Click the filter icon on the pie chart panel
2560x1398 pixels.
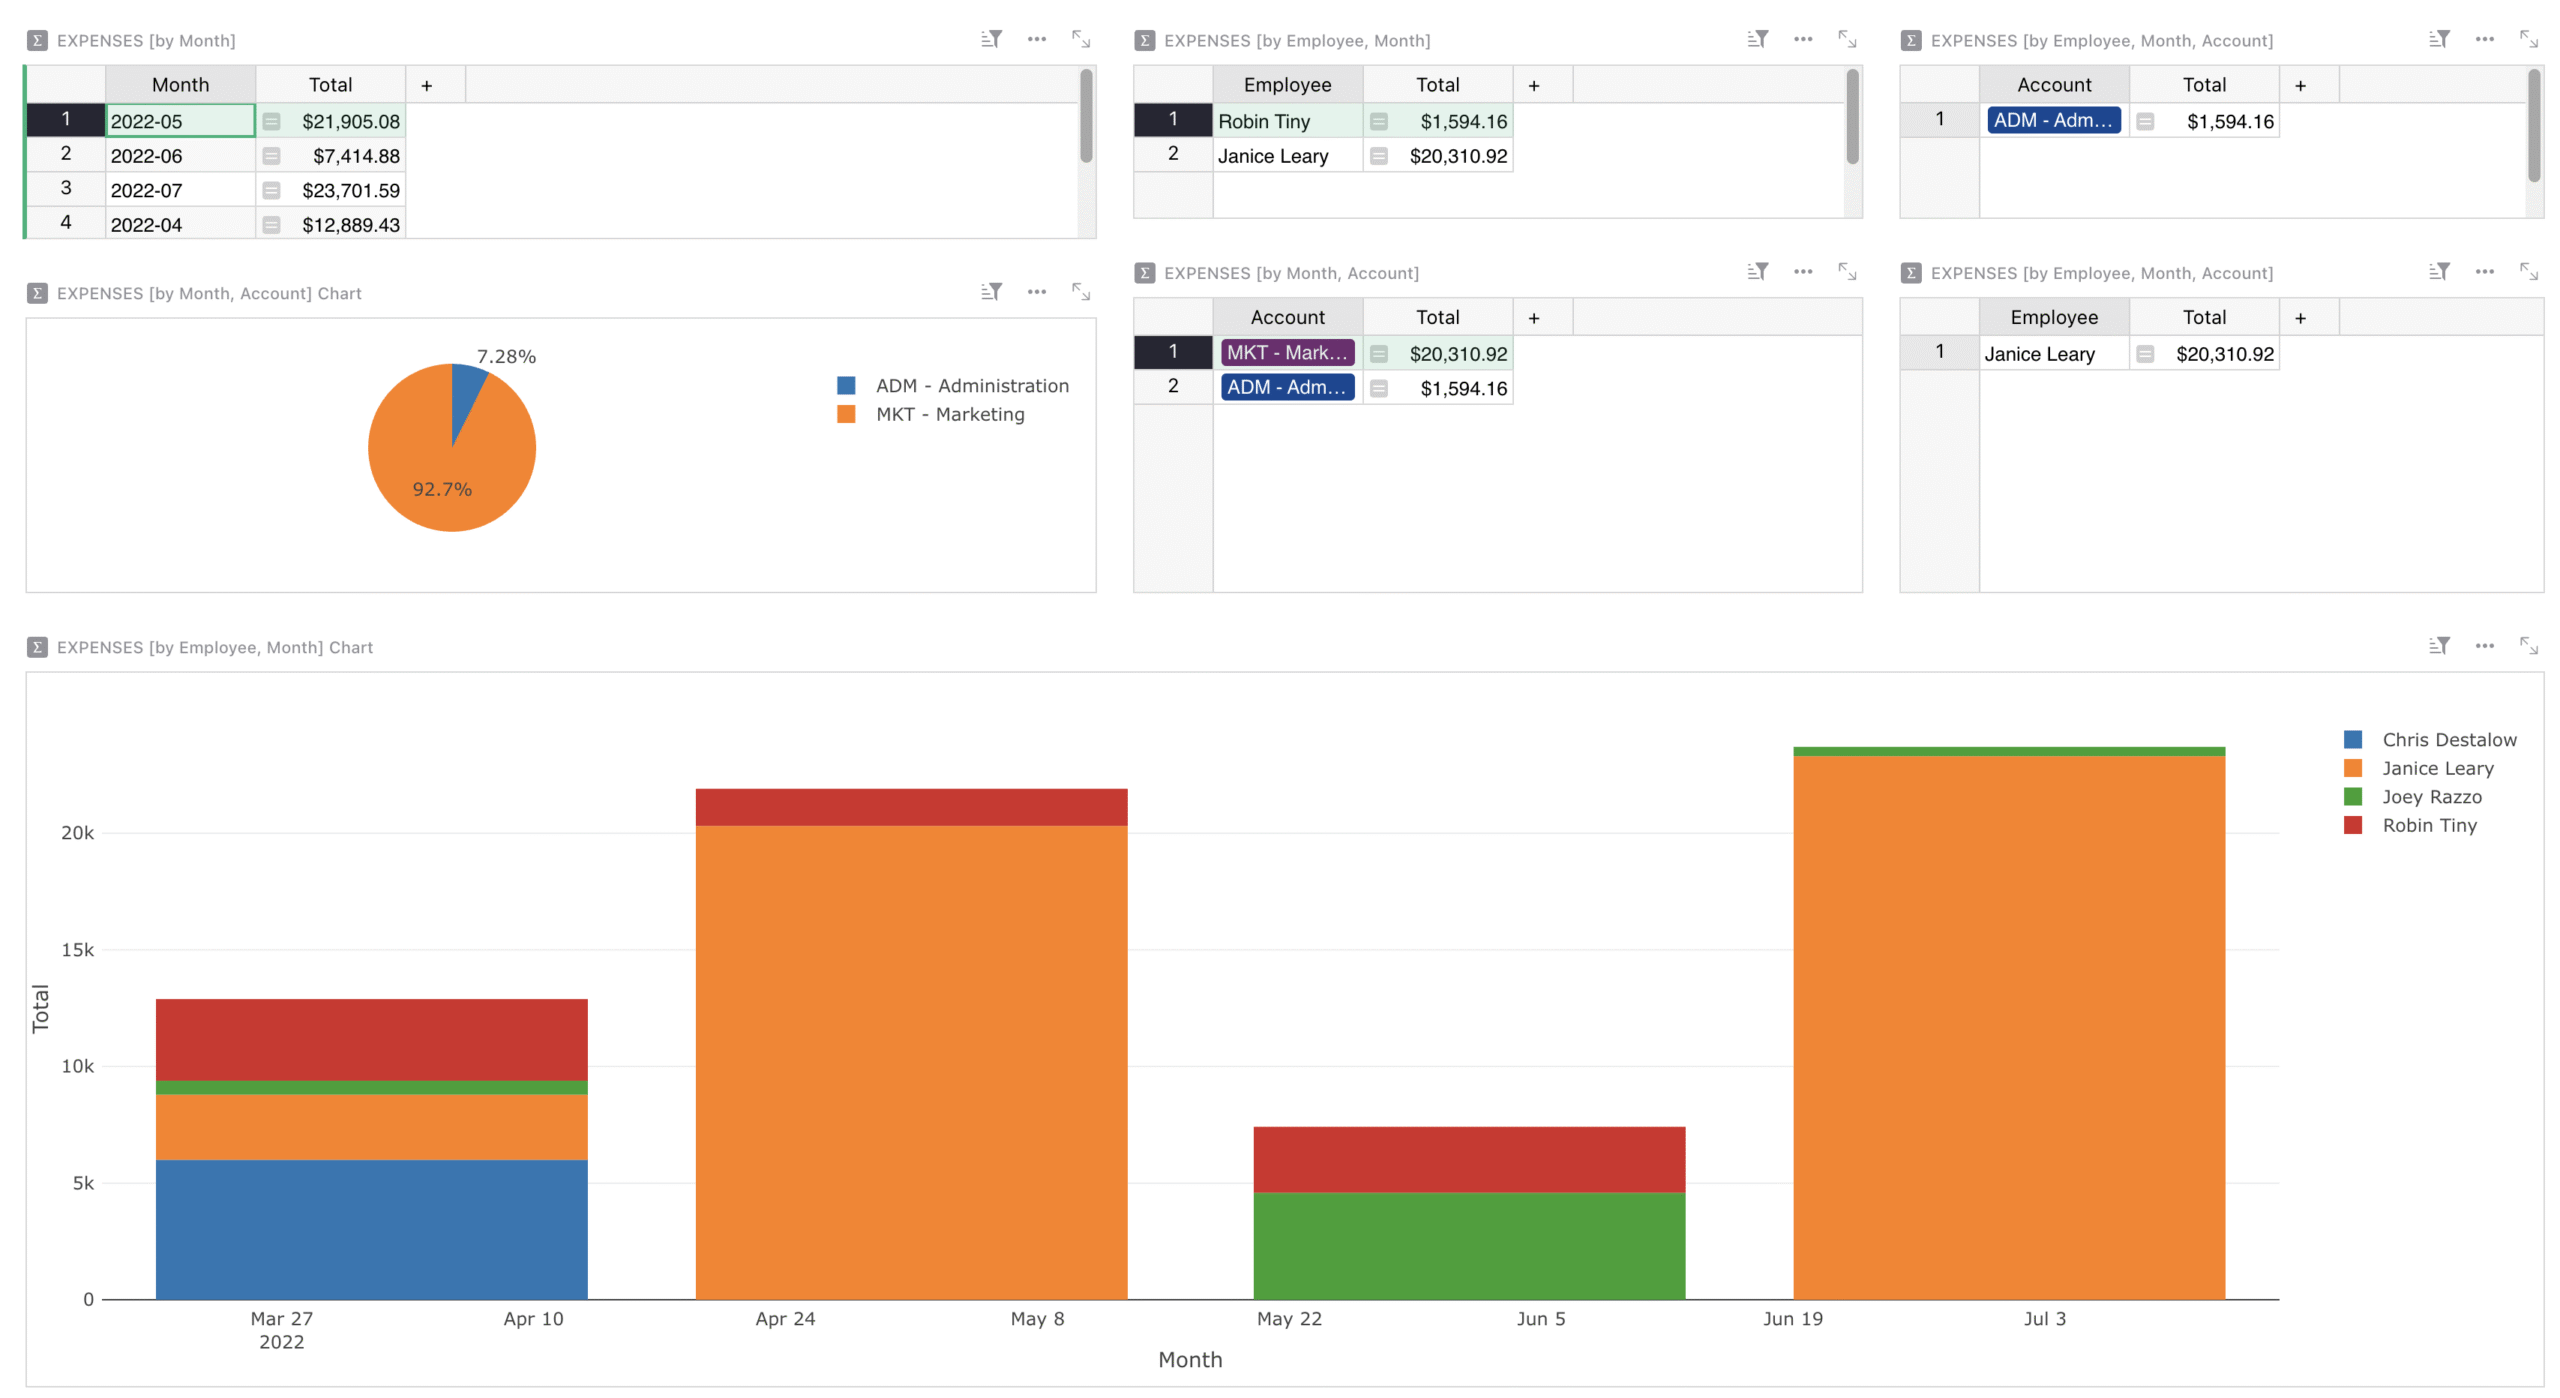(x=992, y=291)
